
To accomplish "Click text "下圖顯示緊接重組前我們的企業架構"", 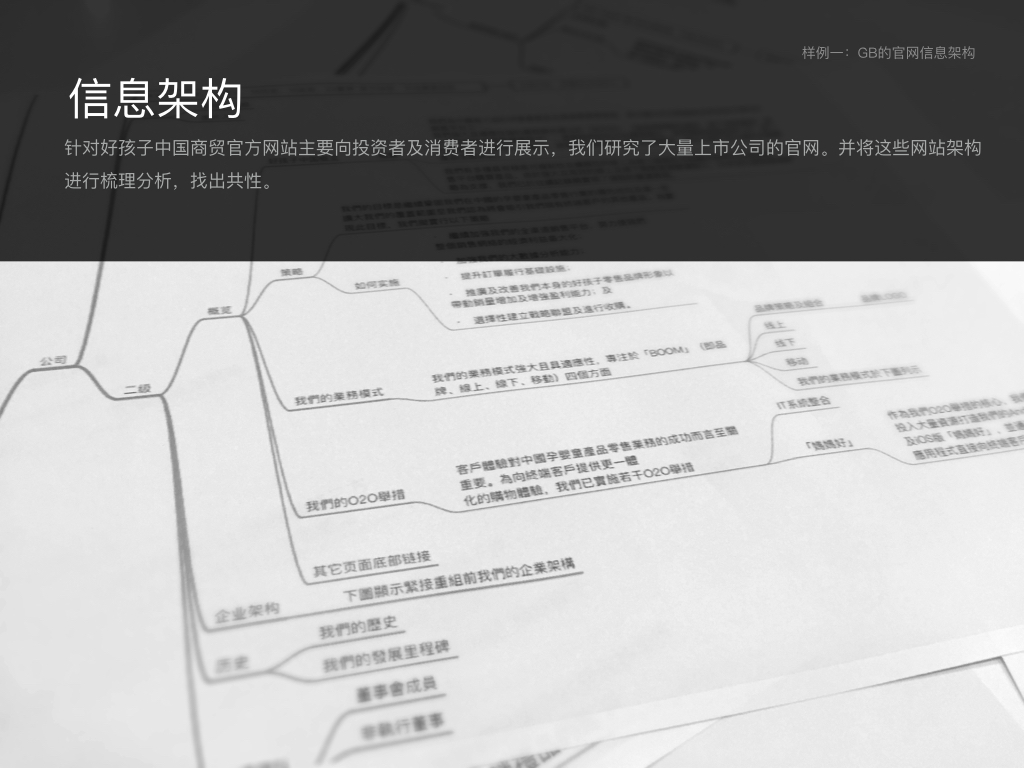I will point(459,579).
